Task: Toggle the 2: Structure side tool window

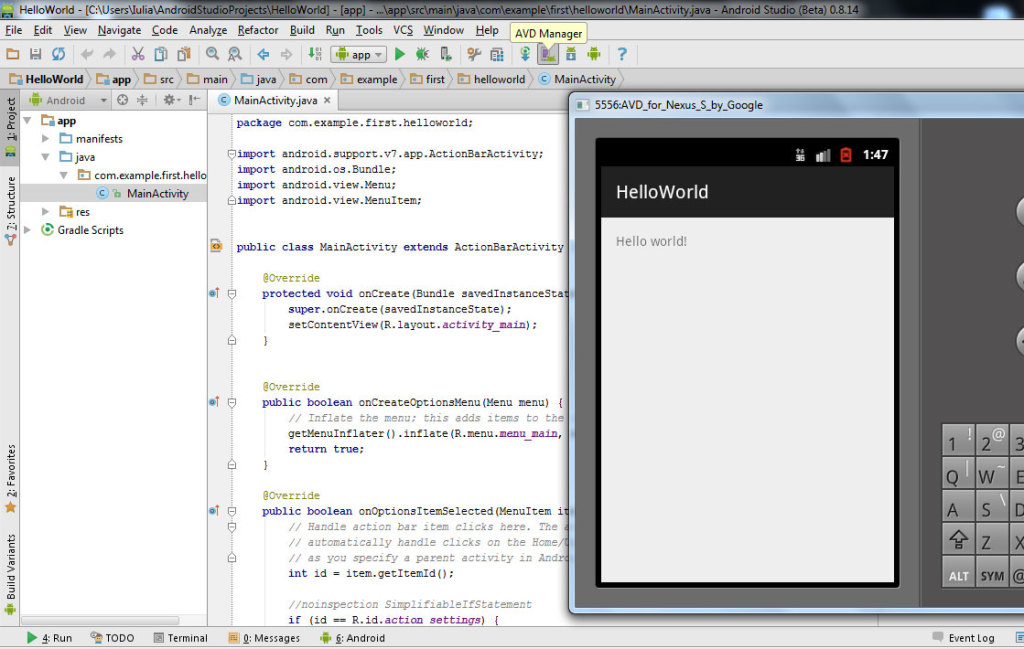Action: pyautogui.click(x=10, y=210)
